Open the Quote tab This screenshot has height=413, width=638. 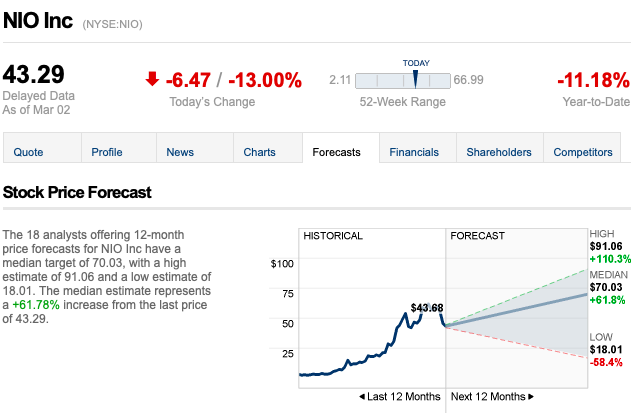(42, 148)
